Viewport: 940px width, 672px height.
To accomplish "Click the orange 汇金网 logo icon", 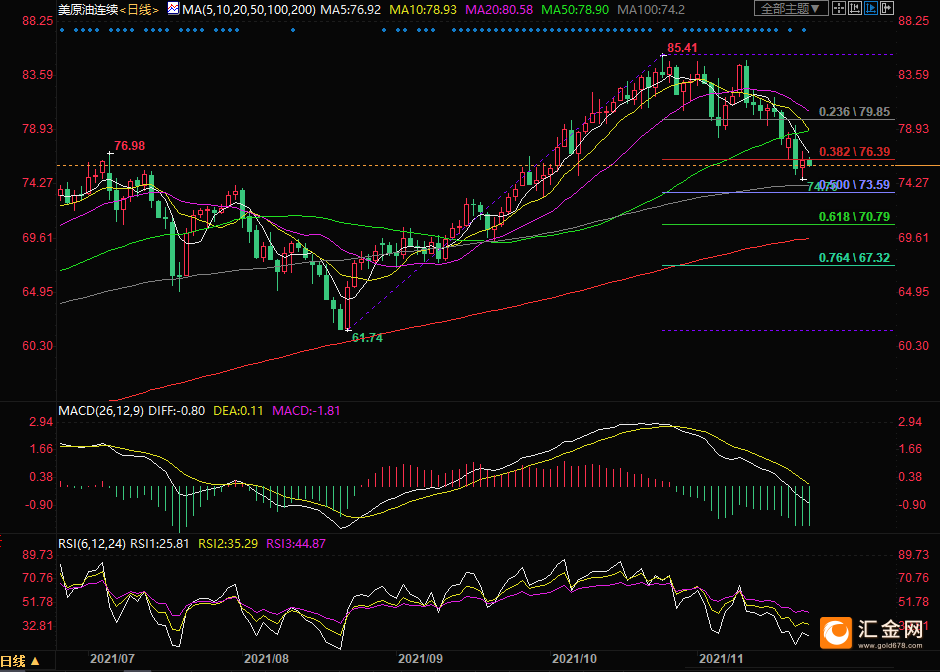I will click(835, 632).
